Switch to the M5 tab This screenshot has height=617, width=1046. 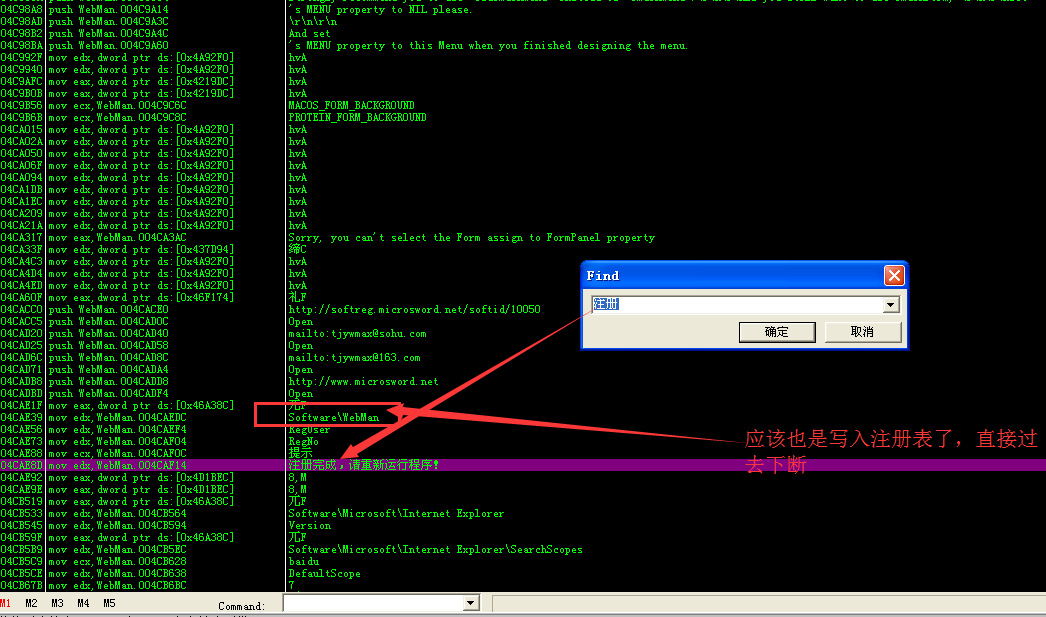[110, 604]
